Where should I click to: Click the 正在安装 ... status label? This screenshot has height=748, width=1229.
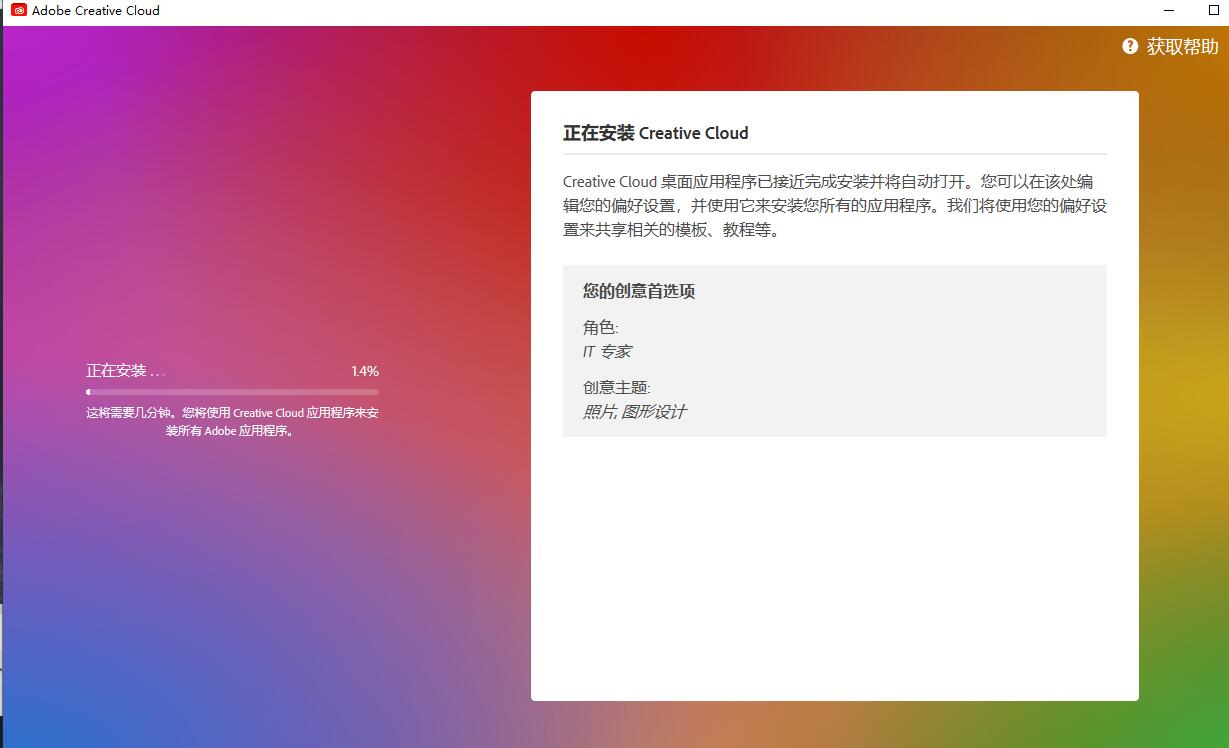click(x=125, y=371)
